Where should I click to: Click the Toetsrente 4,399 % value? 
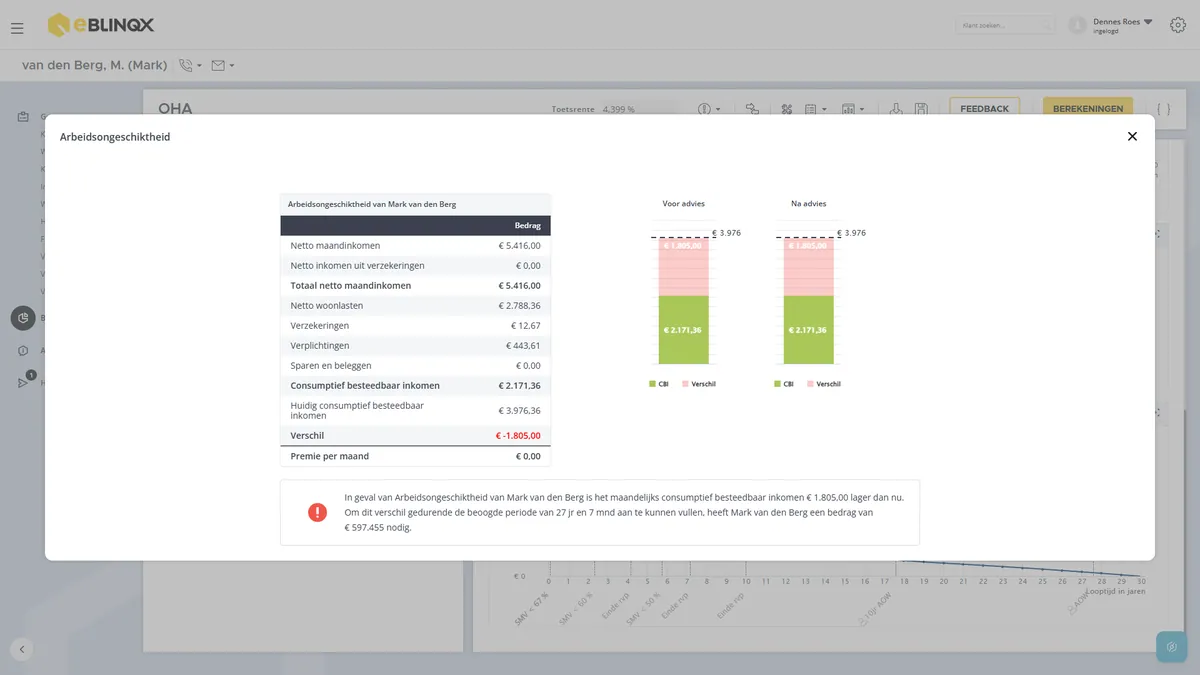[x=618, y=109]
